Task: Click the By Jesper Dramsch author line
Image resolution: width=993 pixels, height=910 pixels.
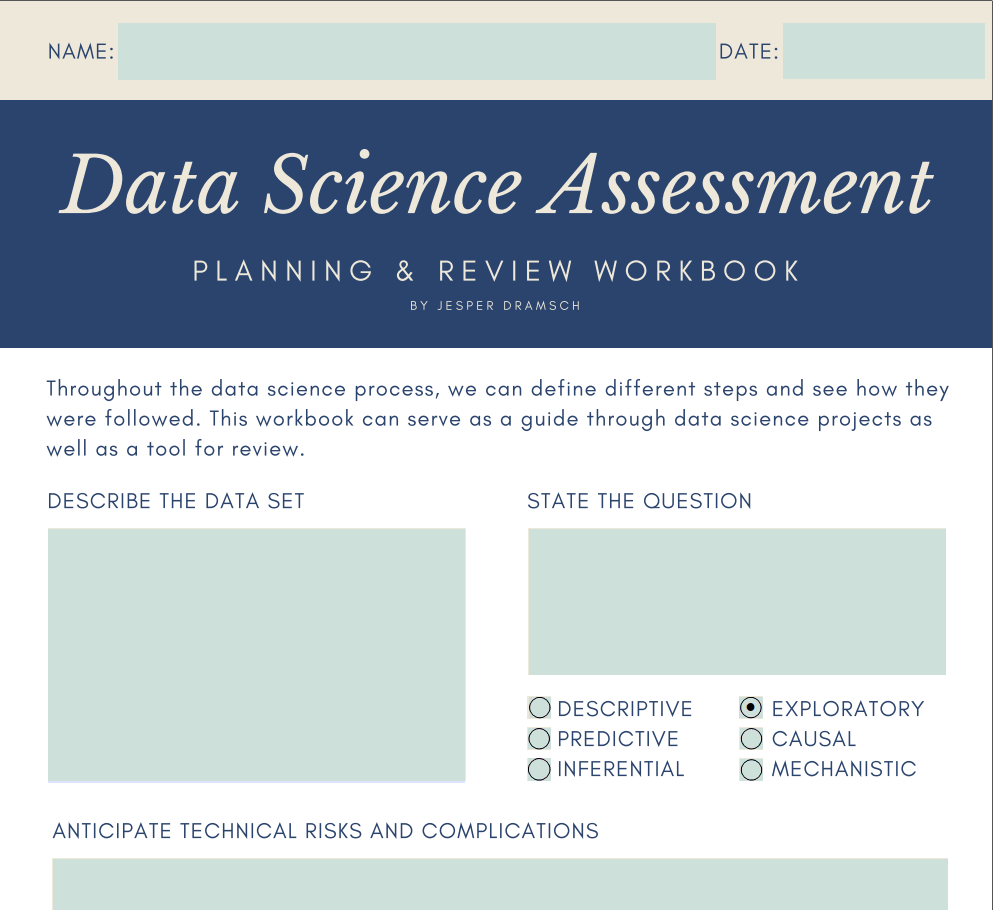Action: pyautogui.click(x=495, y=306)
